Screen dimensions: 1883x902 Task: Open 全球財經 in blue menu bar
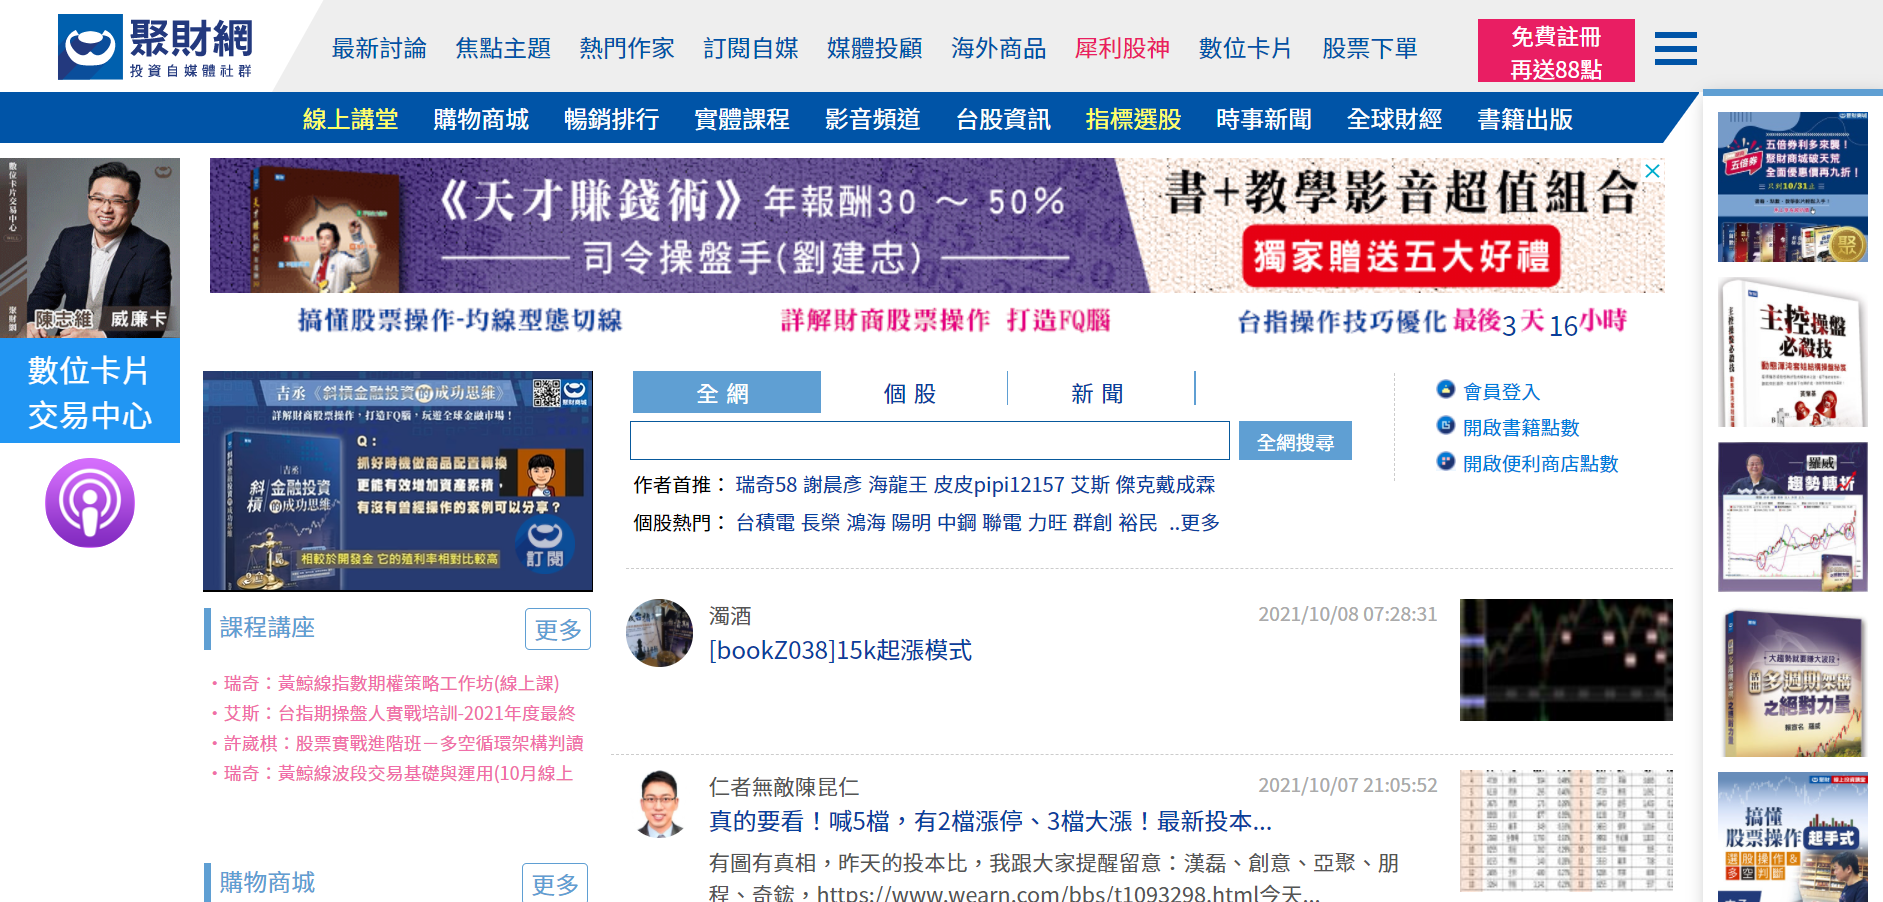click(1395, 119)
